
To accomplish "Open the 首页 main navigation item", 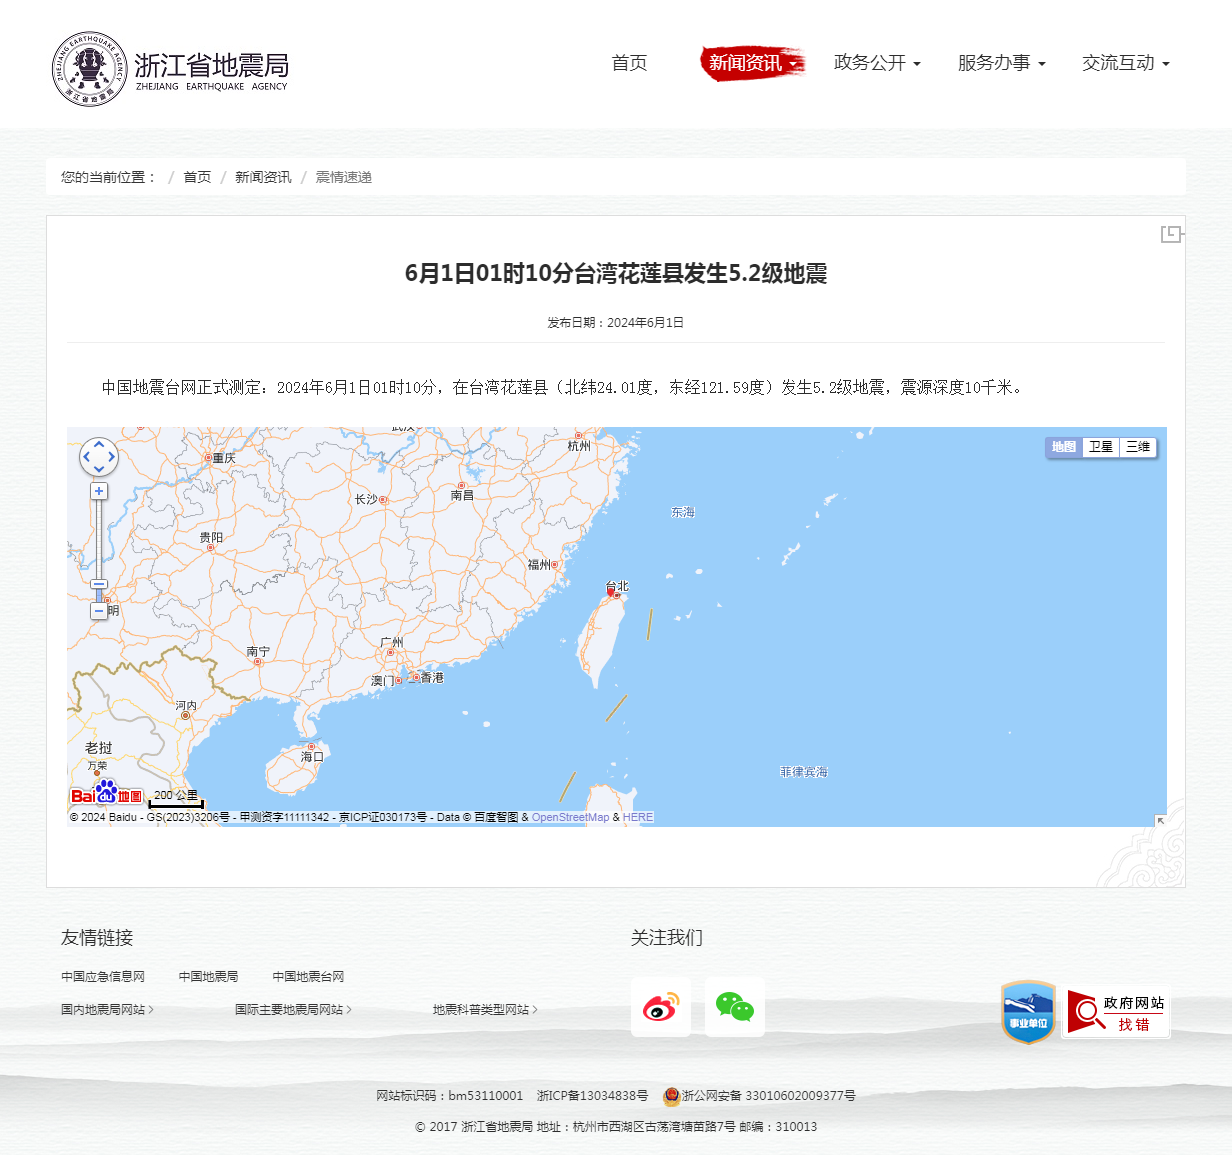I will click(x=629, y=63).
